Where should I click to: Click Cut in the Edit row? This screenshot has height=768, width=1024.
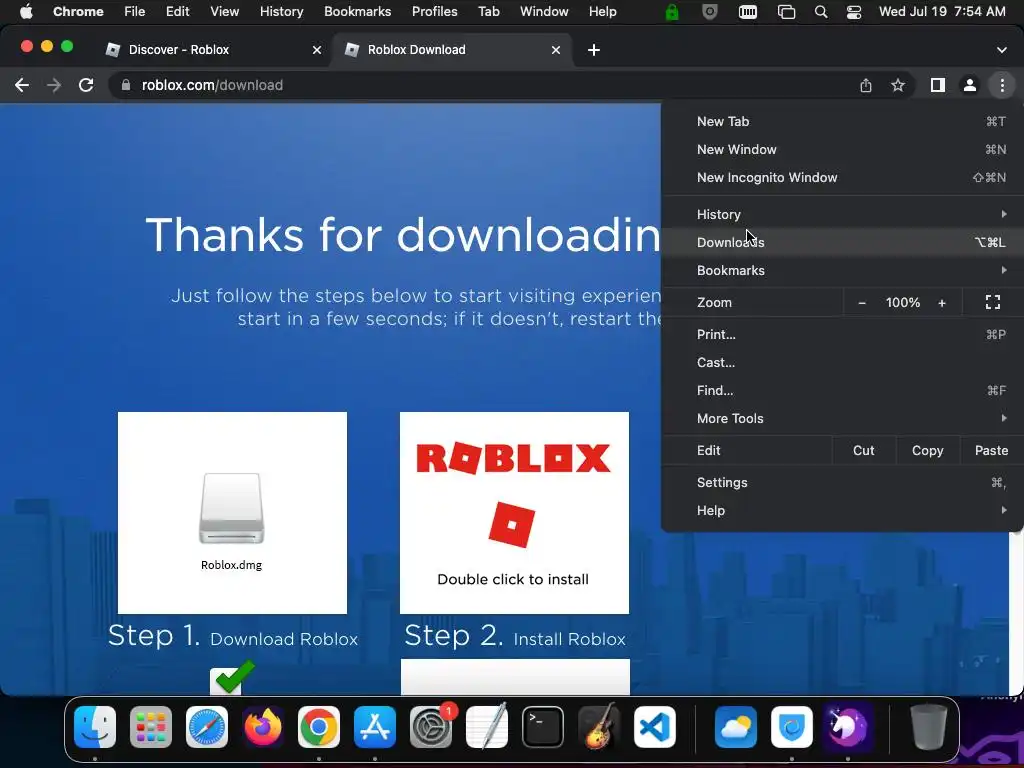click(863, 451)
